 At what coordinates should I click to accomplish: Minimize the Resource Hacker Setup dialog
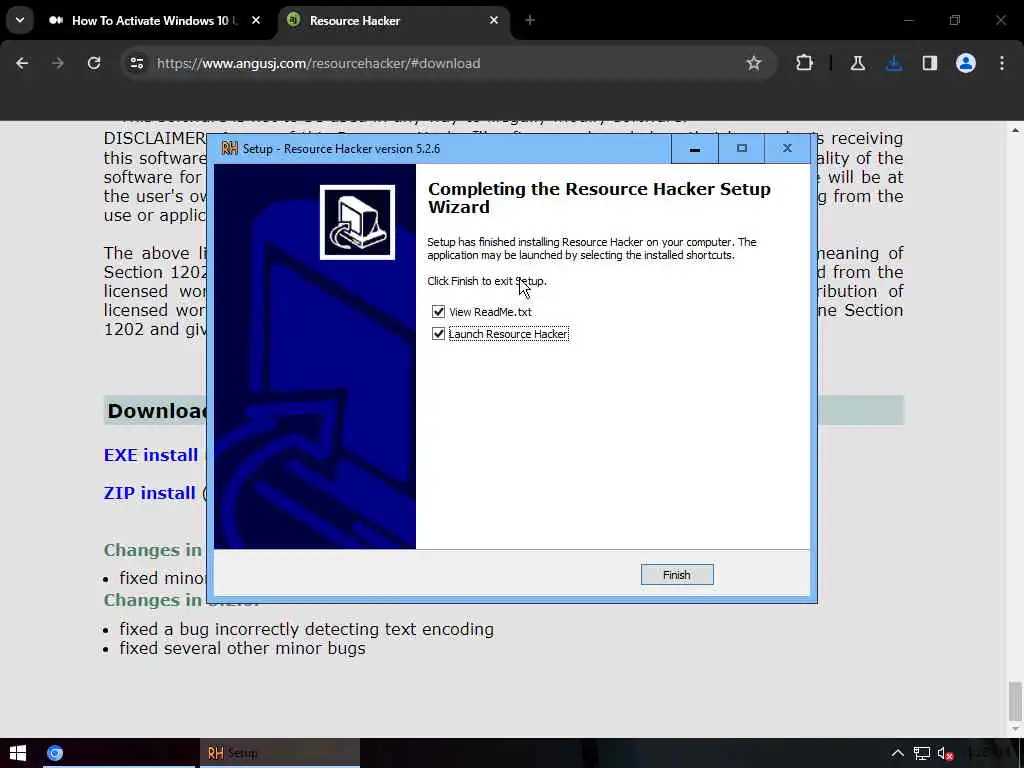click(x=695, y=149)
